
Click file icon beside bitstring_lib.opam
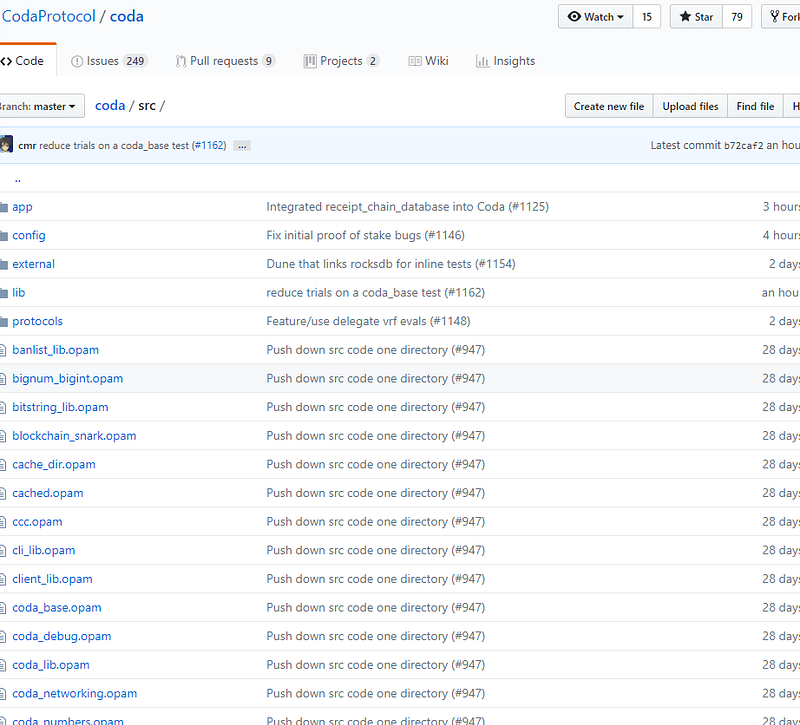3,407
